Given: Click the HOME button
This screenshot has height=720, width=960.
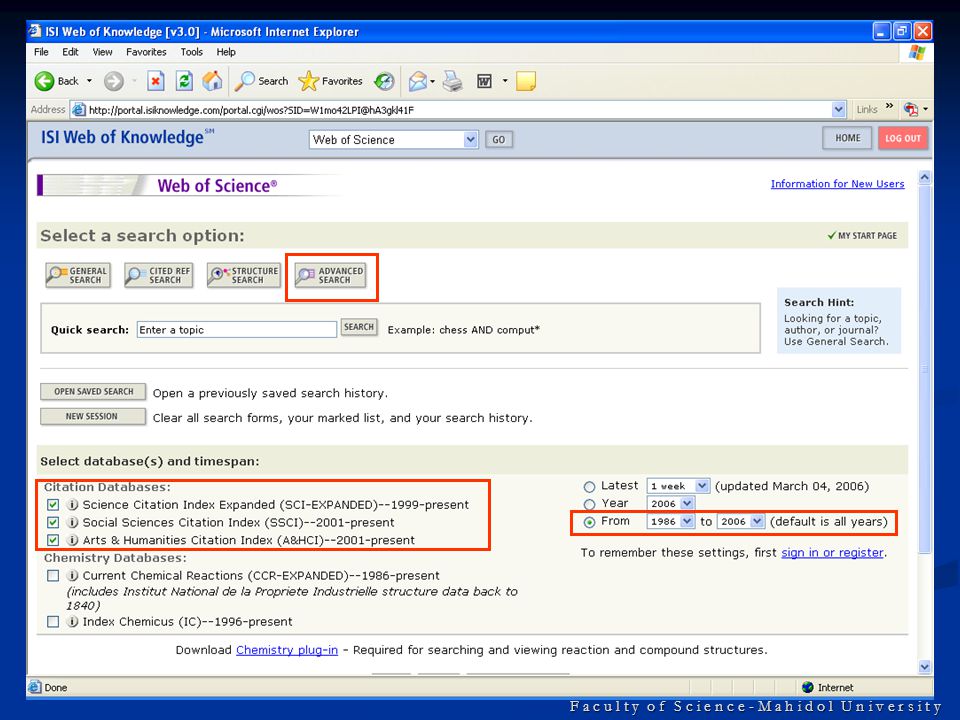Looking at the screenshot, I should pos(847,138).
